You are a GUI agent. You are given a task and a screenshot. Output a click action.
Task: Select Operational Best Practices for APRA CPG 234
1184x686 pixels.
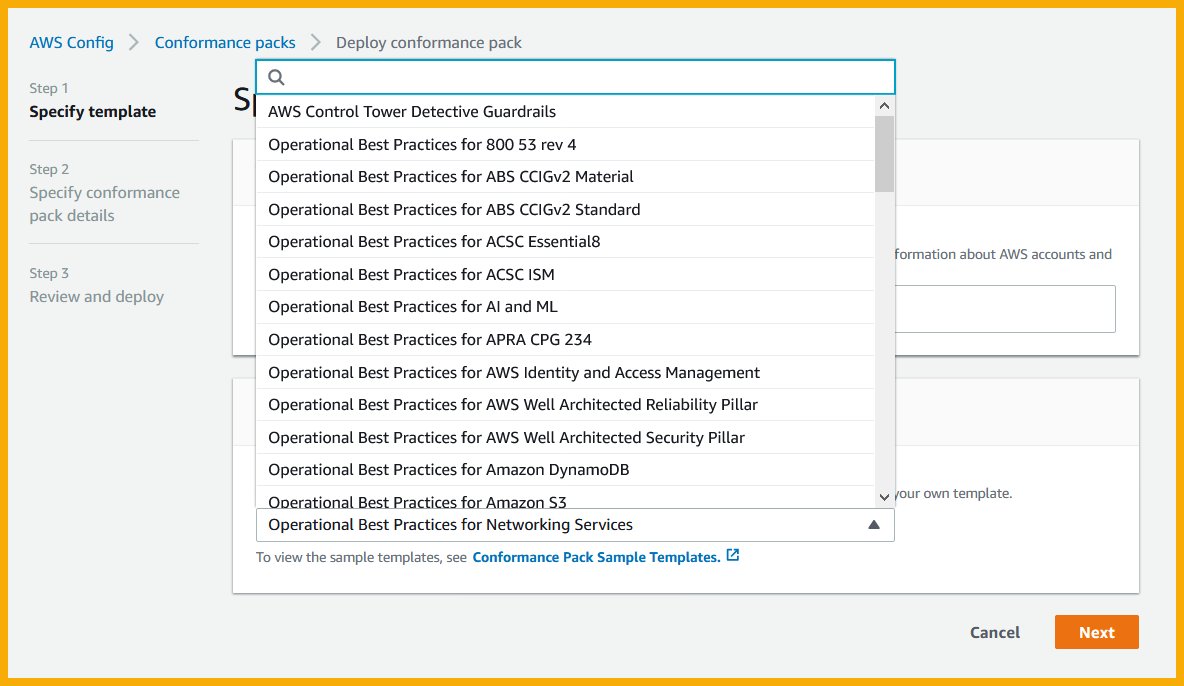point(565,340)
